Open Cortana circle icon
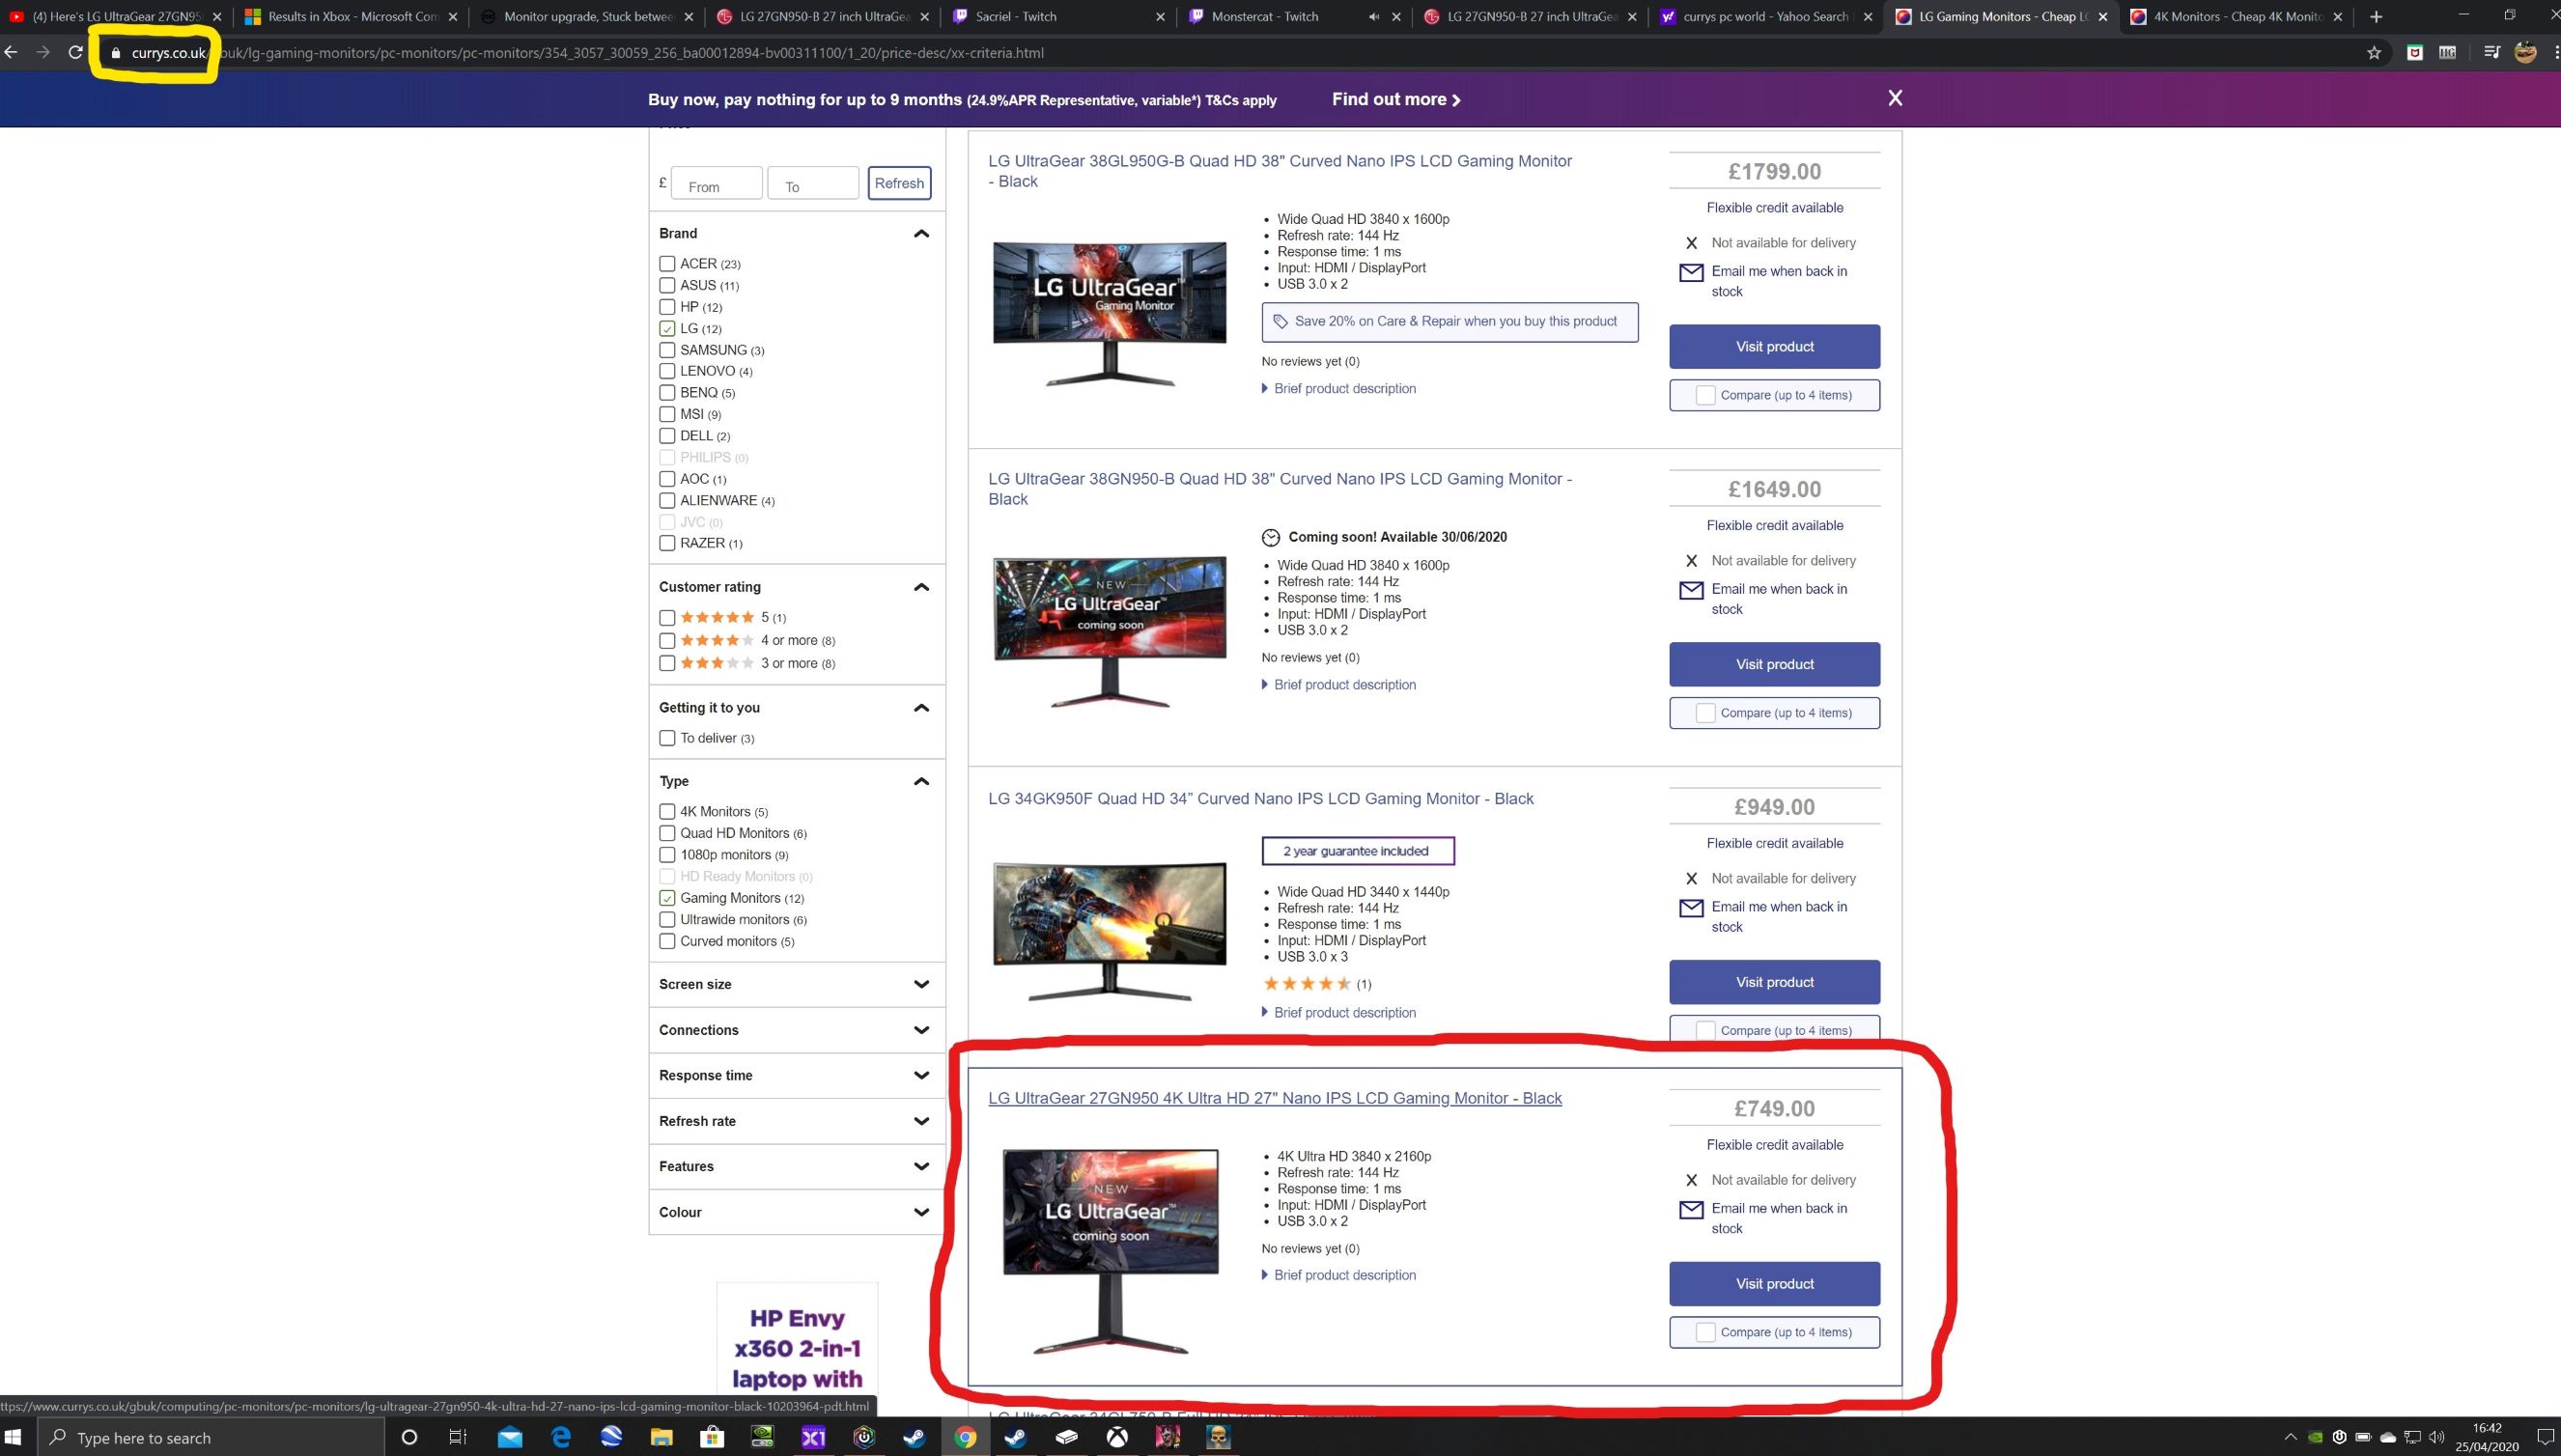Viewport: 2561px width, 1456px height. click(x=409, y=1437)
